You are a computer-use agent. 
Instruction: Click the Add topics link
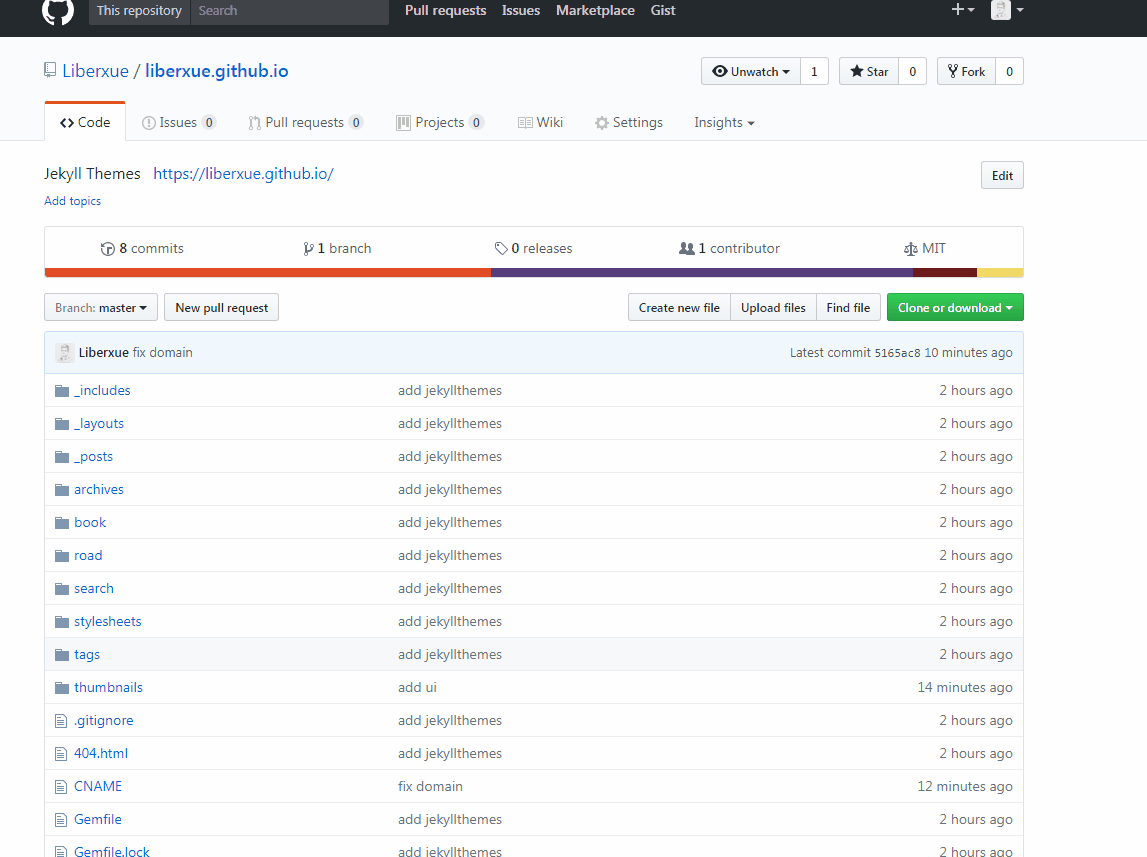72,201
